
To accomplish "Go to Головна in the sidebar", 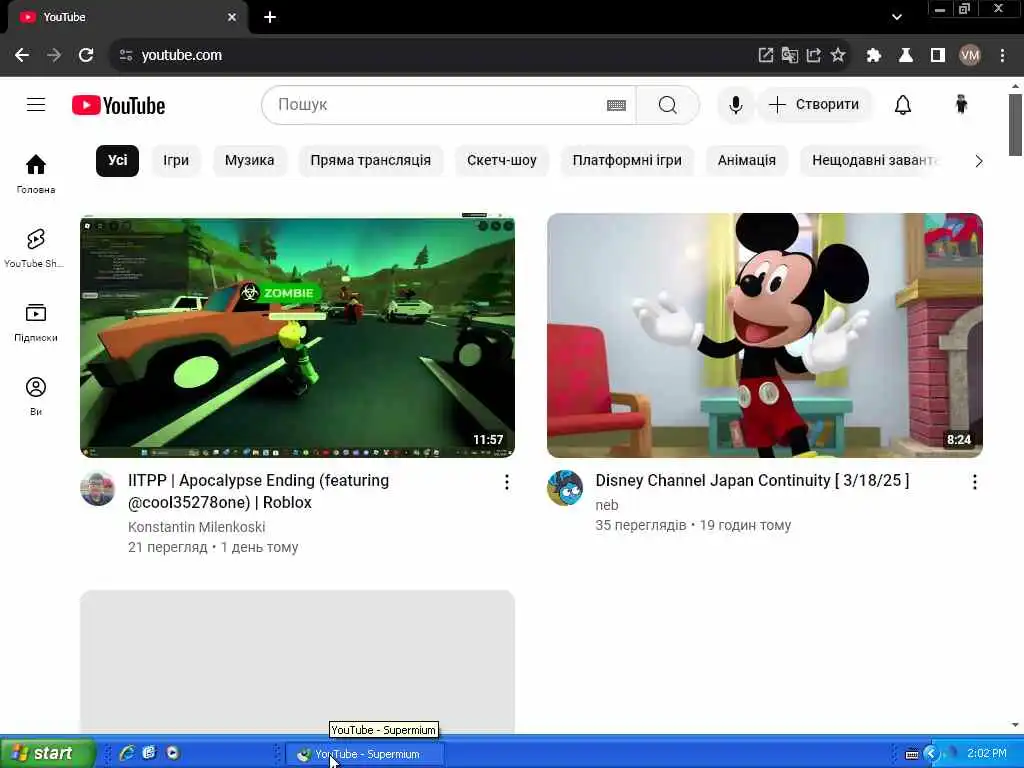I will (36, 173).
